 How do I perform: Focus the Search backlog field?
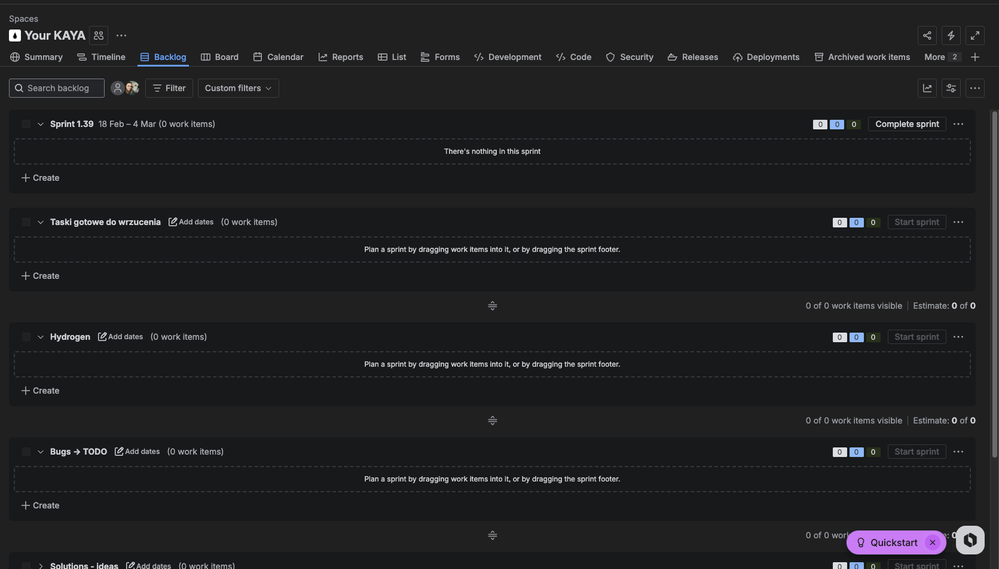tap(57, 88)
